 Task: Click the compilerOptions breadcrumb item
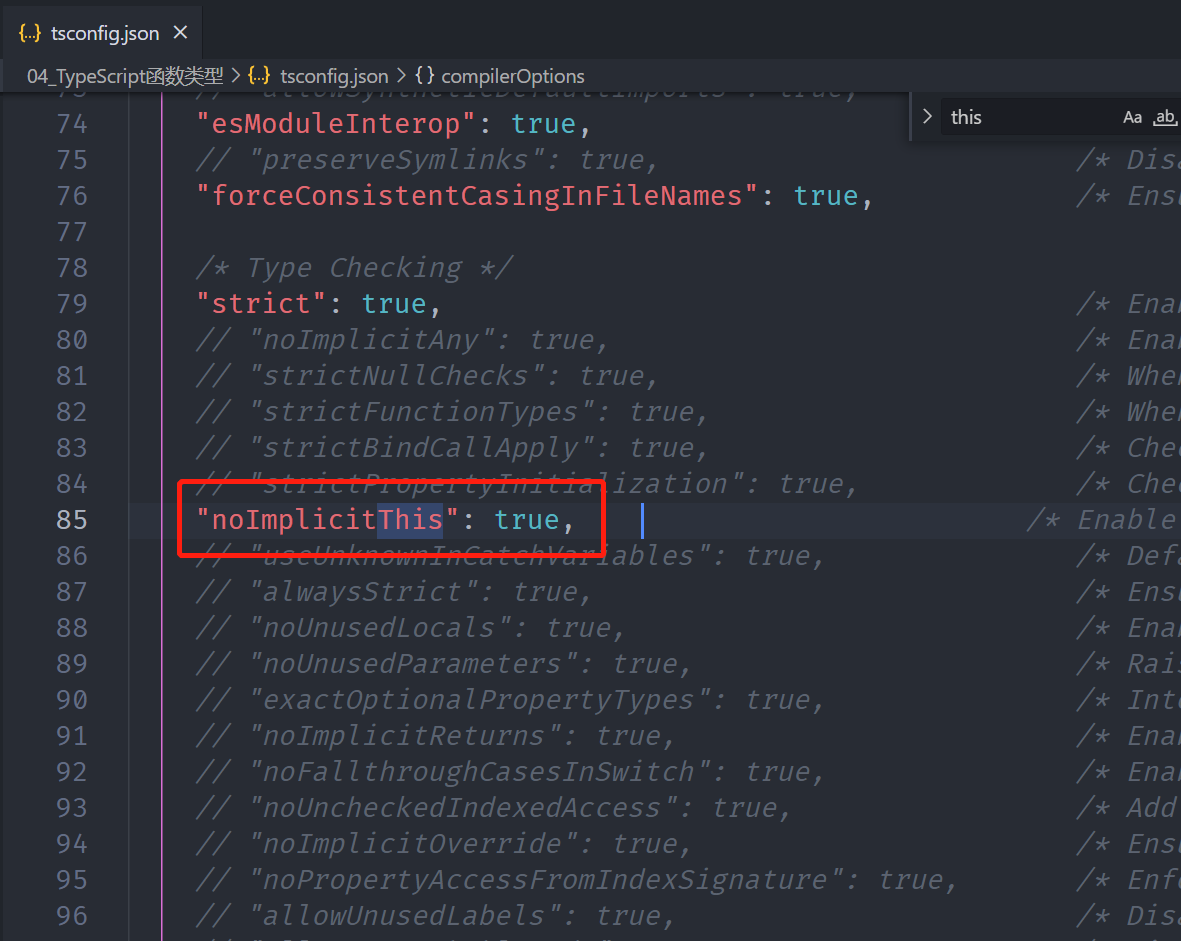point(512,76)
